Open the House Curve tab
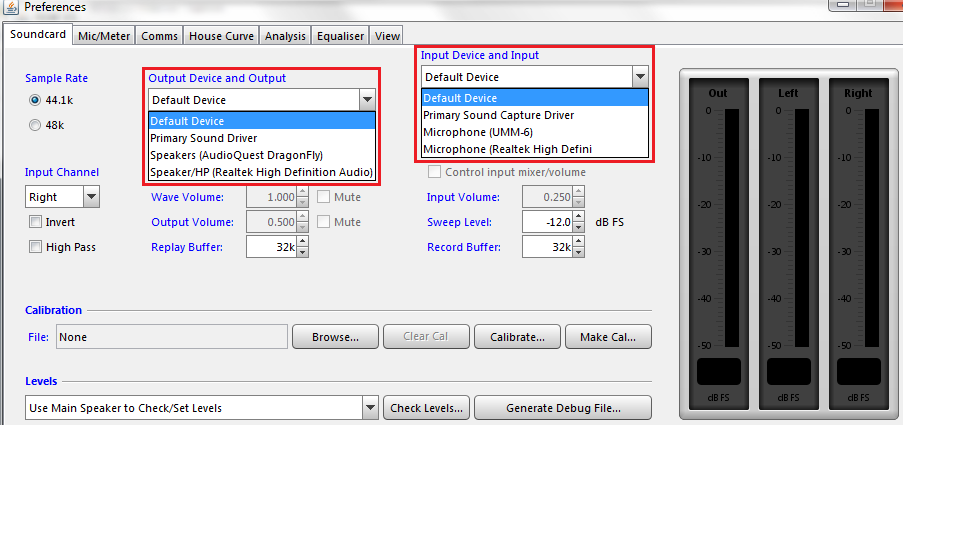The width and height of the screenshot is (960, 540). pyautogui.click(x=221, y=36)
